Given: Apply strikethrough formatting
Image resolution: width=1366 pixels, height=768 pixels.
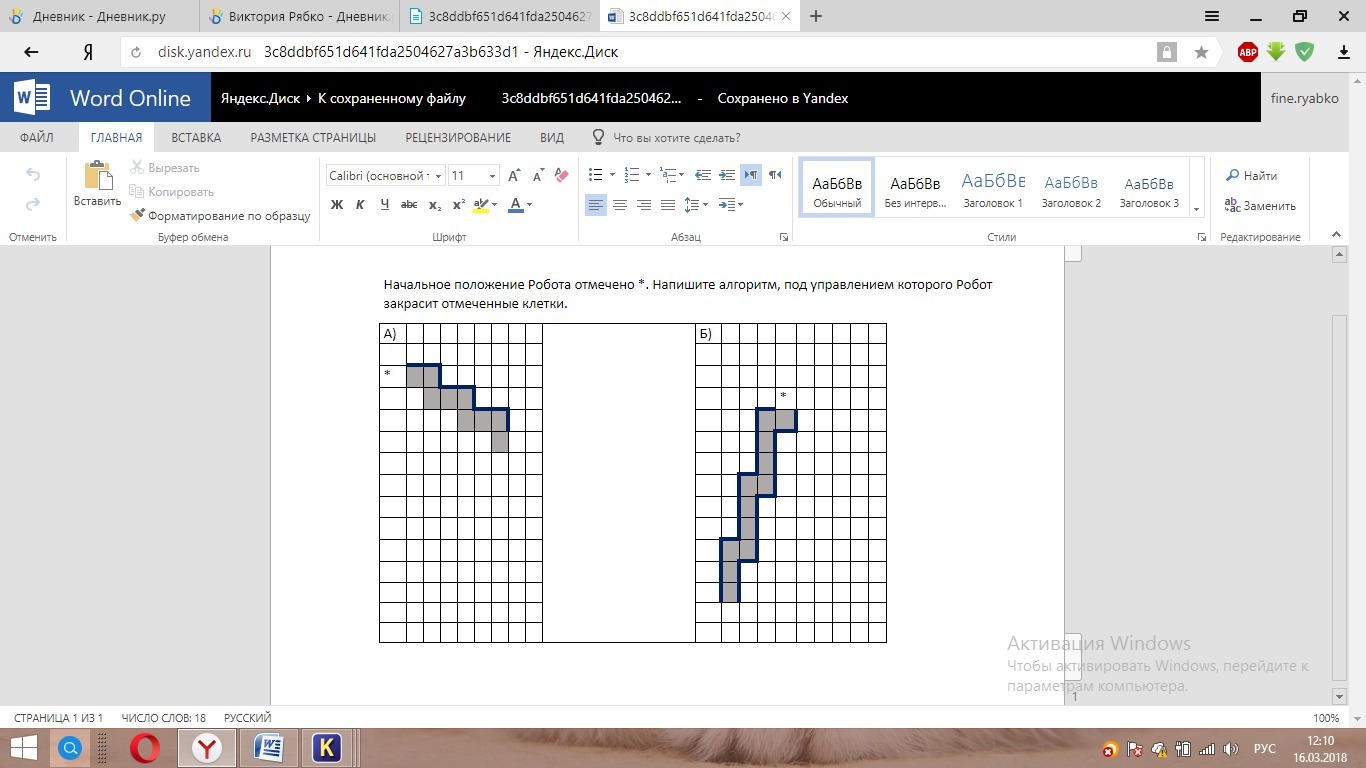Looking at the screenshot, I should (408, 205).
